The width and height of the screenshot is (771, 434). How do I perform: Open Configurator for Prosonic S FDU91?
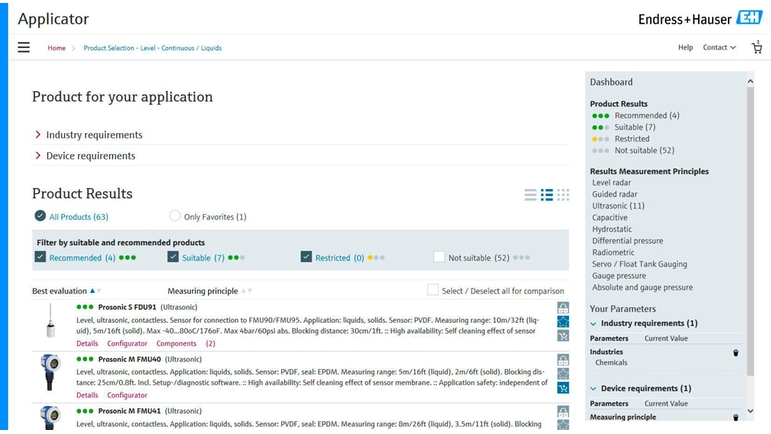pos(127,344)
